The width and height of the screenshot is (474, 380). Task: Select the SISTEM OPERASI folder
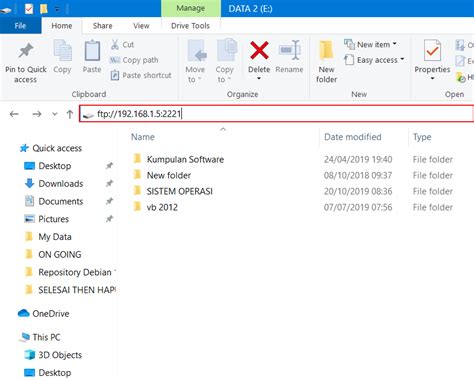click(179, 191)
